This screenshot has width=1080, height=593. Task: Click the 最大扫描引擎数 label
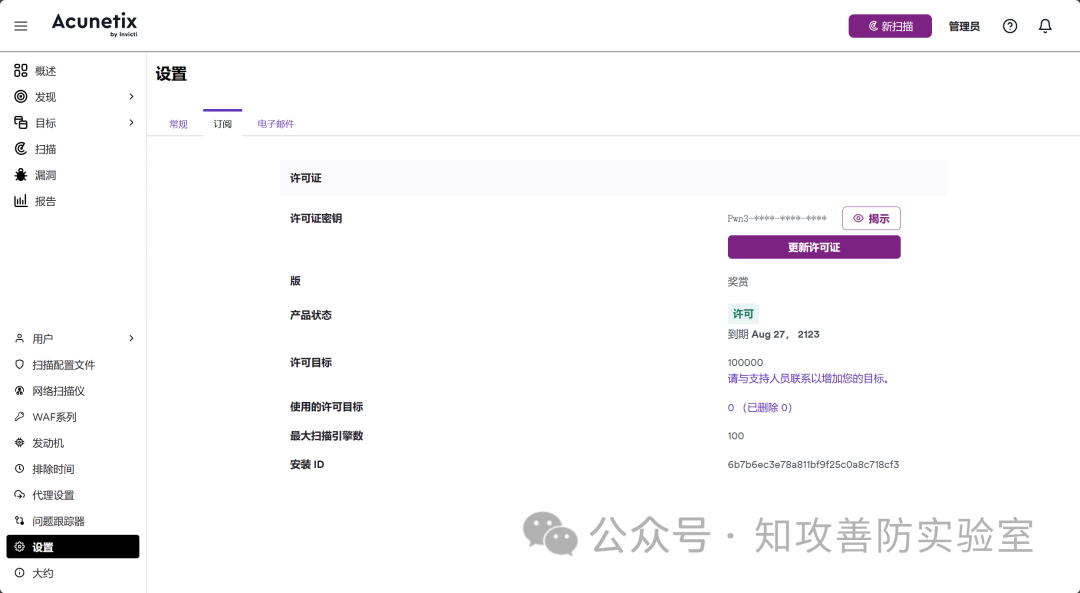point(326,435)
